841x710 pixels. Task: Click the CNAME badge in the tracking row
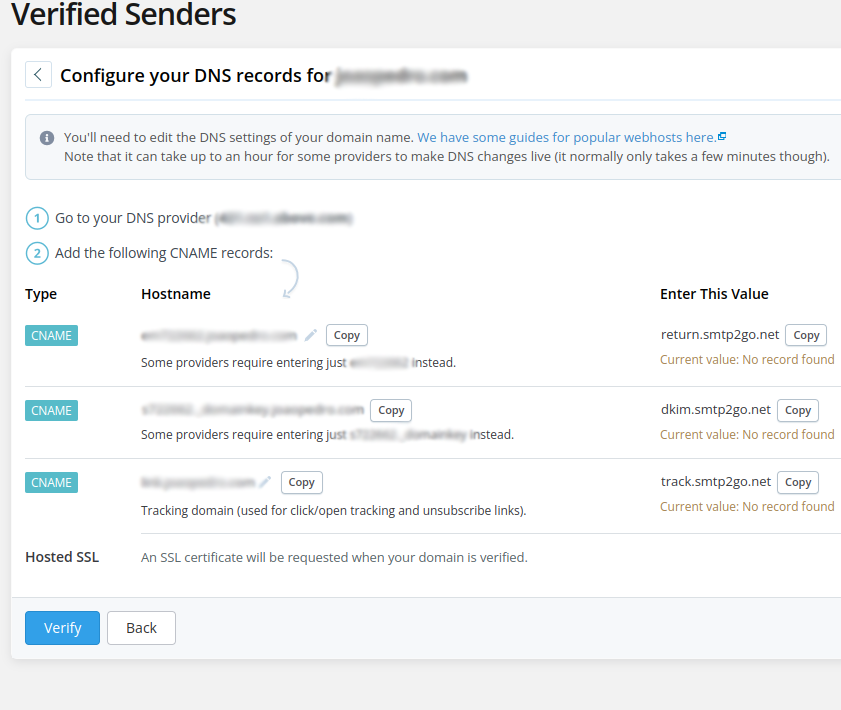pos(51,482)
